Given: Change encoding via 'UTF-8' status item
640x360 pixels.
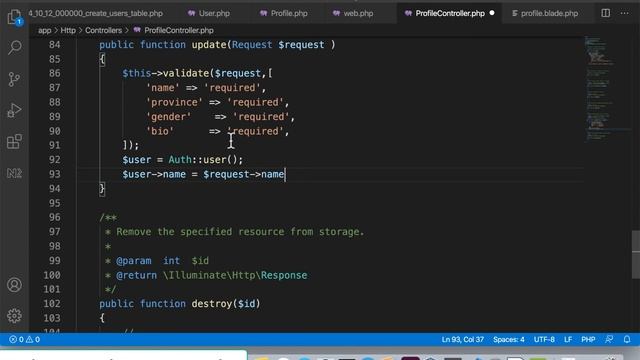Looking at the screenshot, I should (x=544, y=339).
